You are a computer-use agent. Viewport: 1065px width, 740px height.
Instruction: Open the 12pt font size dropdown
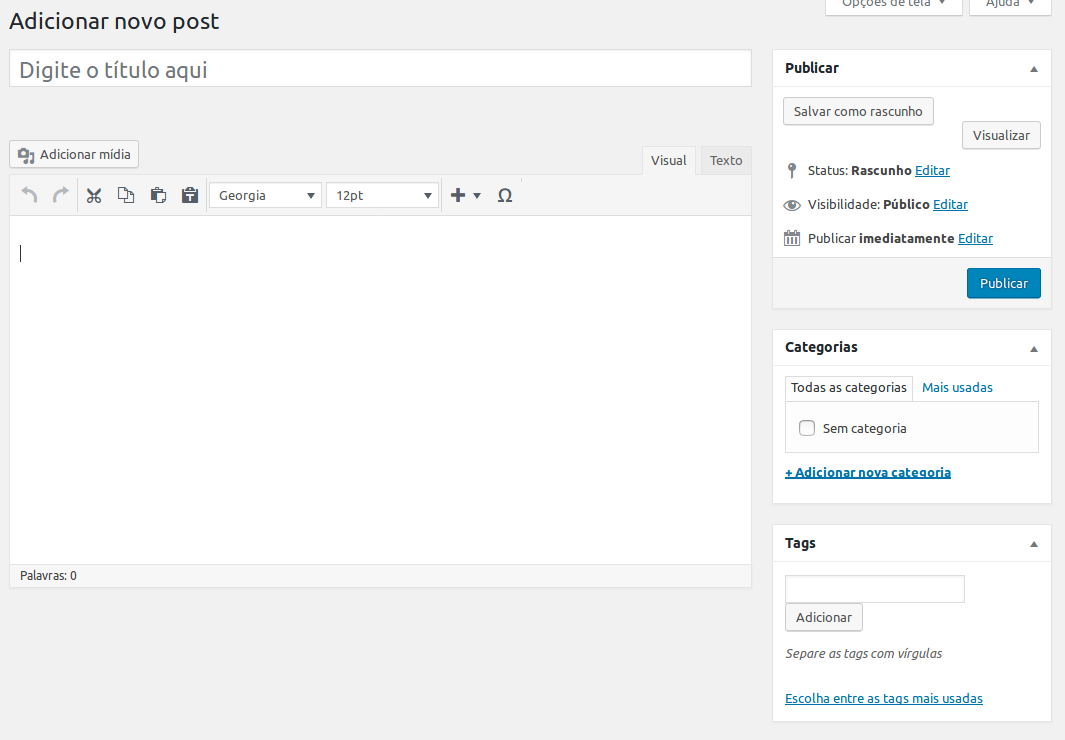(382, 196)
